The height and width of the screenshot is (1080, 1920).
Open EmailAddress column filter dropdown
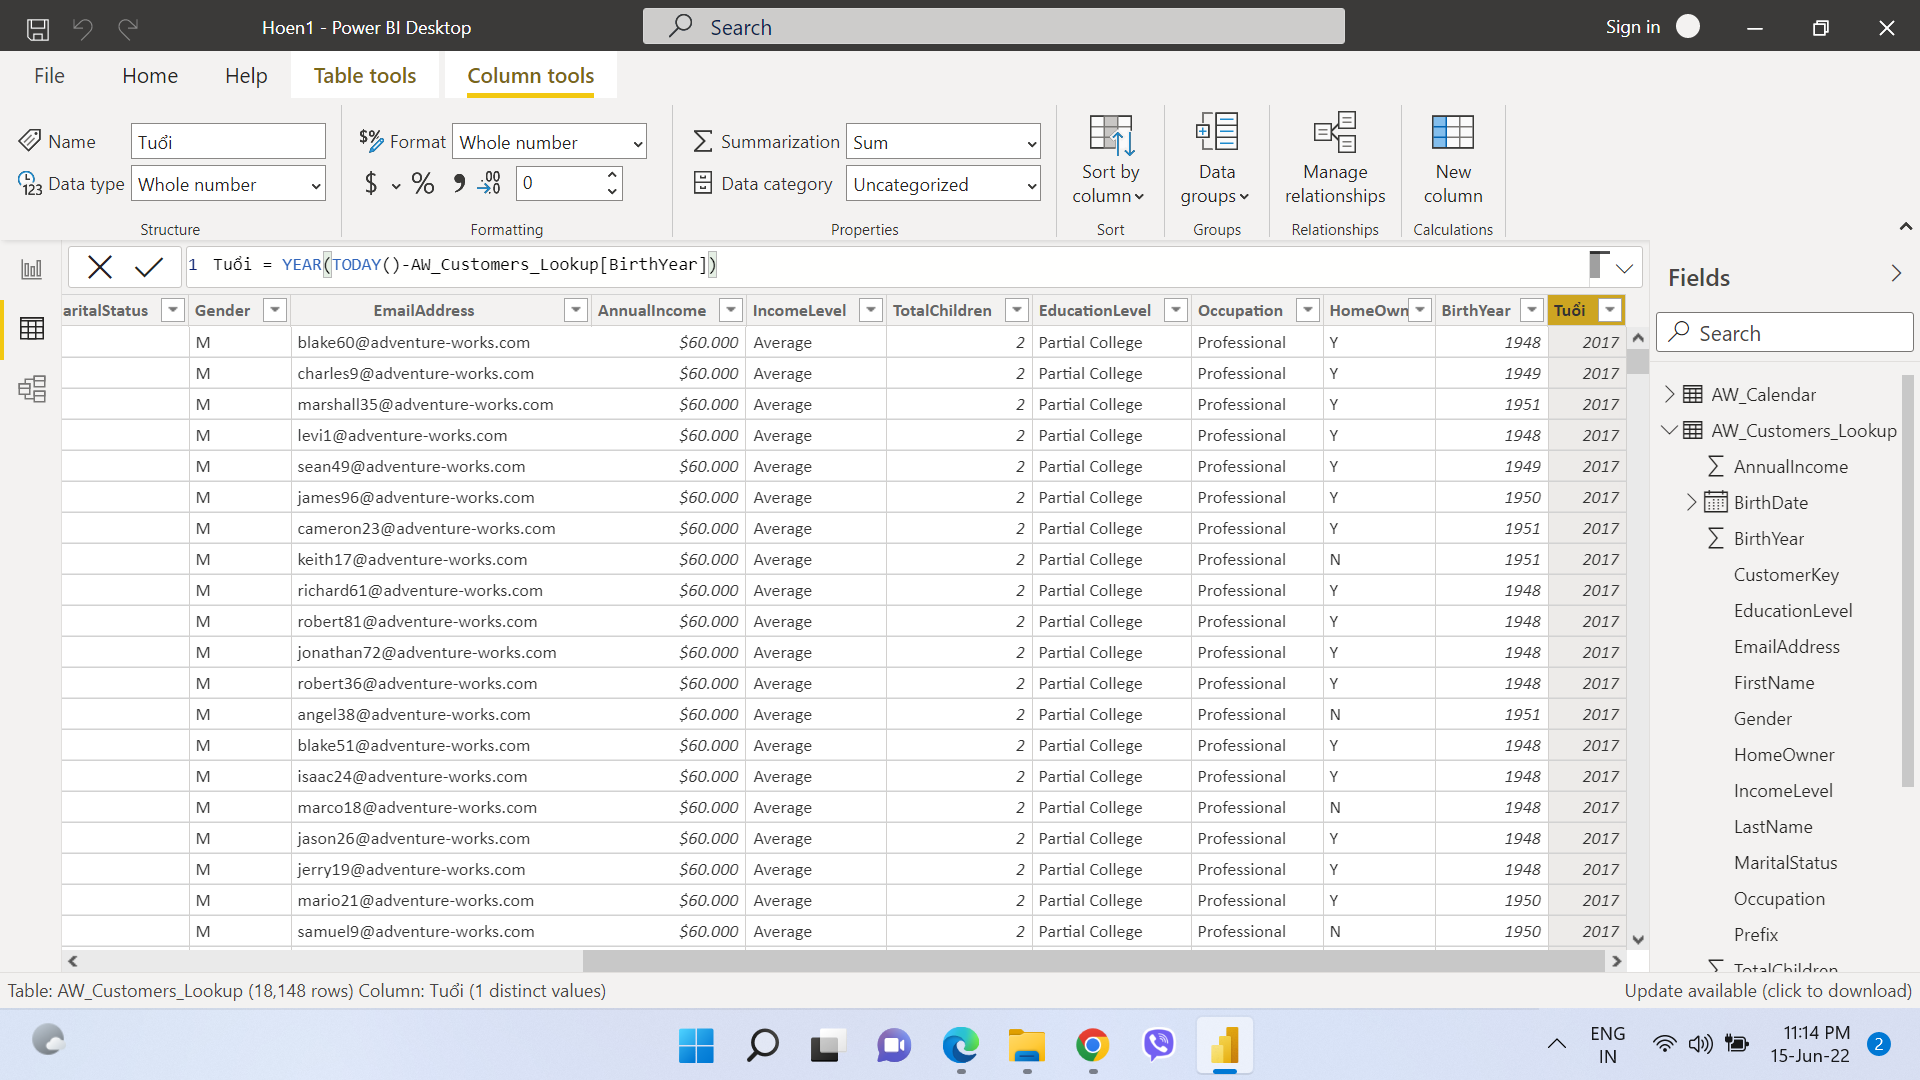coord(575,310)
